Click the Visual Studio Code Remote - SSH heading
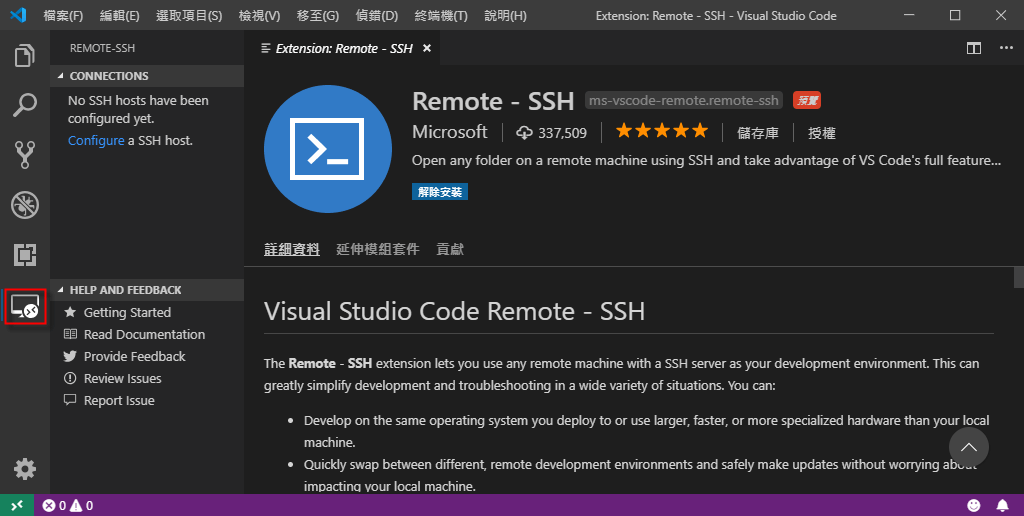This screenshot has width=1024, height=516. tap(455, 311)
